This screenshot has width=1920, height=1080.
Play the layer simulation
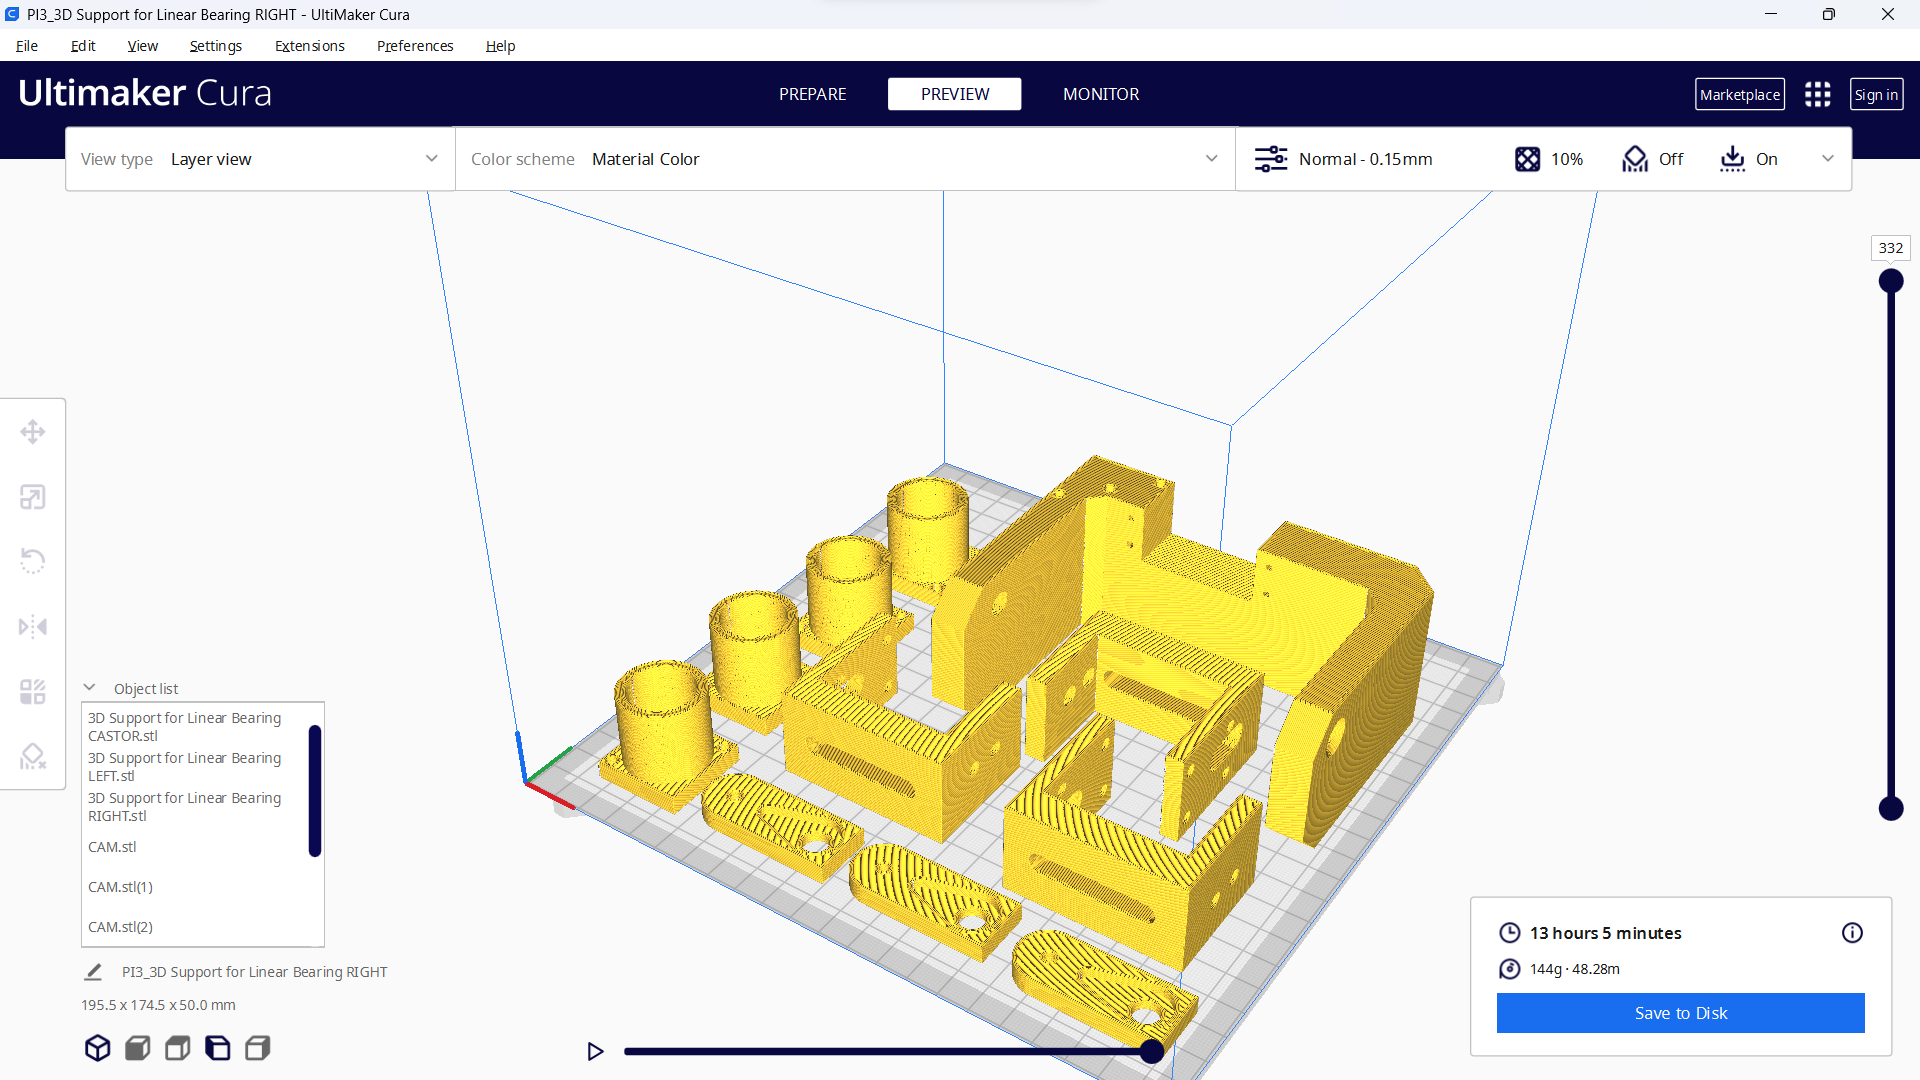(595, 1051)
